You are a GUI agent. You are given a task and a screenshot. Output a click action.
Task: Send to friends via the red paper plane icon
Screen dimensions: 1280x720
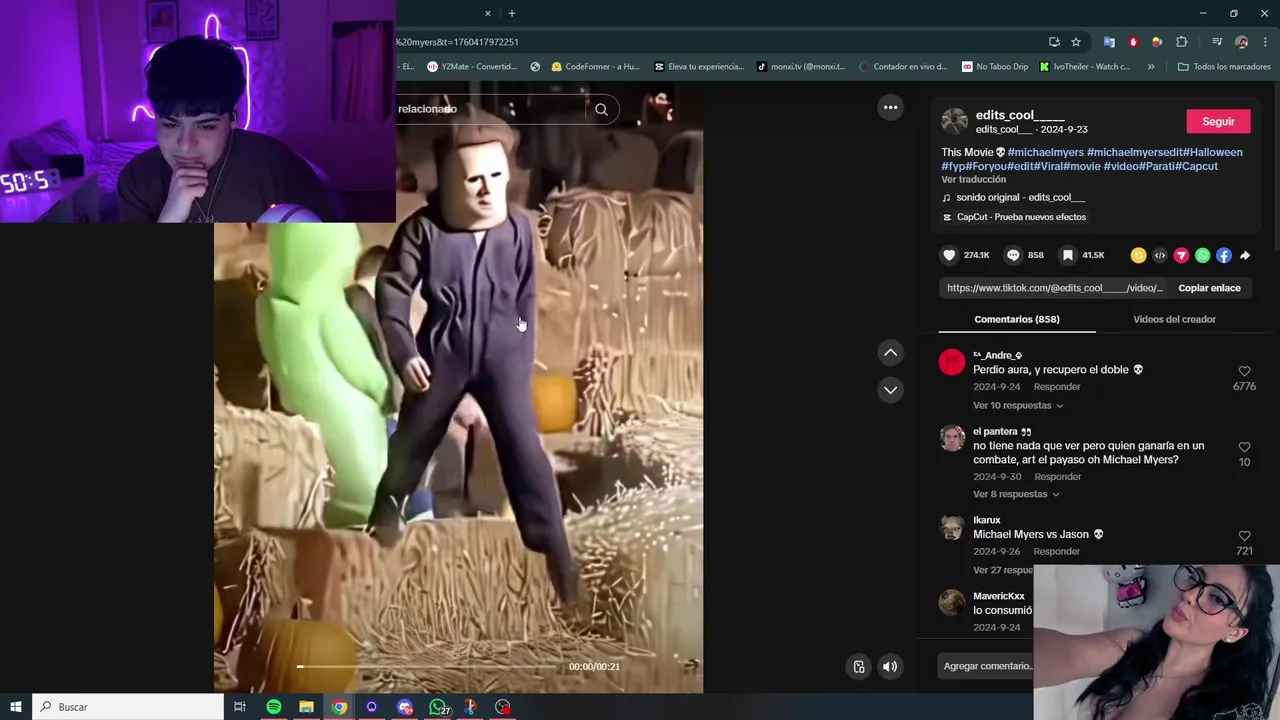(x=1181, y=255)
